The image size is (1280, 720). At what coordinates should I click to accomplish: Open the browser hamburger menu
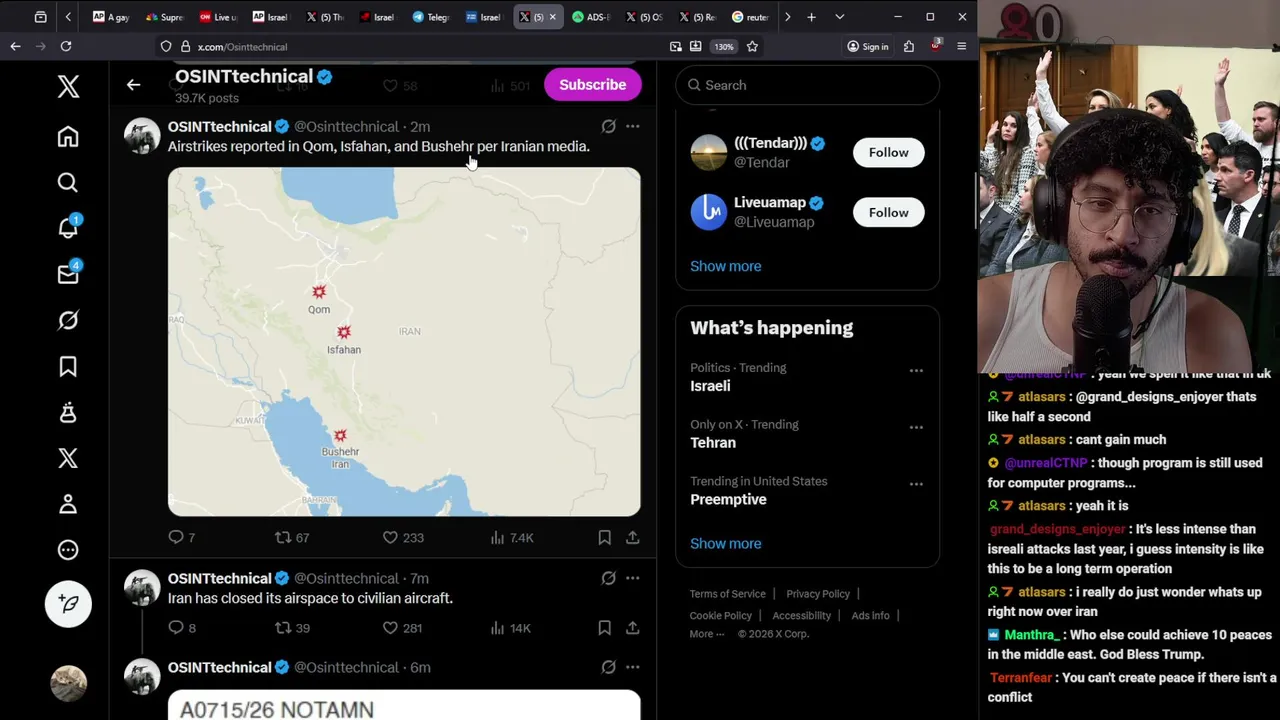point(961,46)
